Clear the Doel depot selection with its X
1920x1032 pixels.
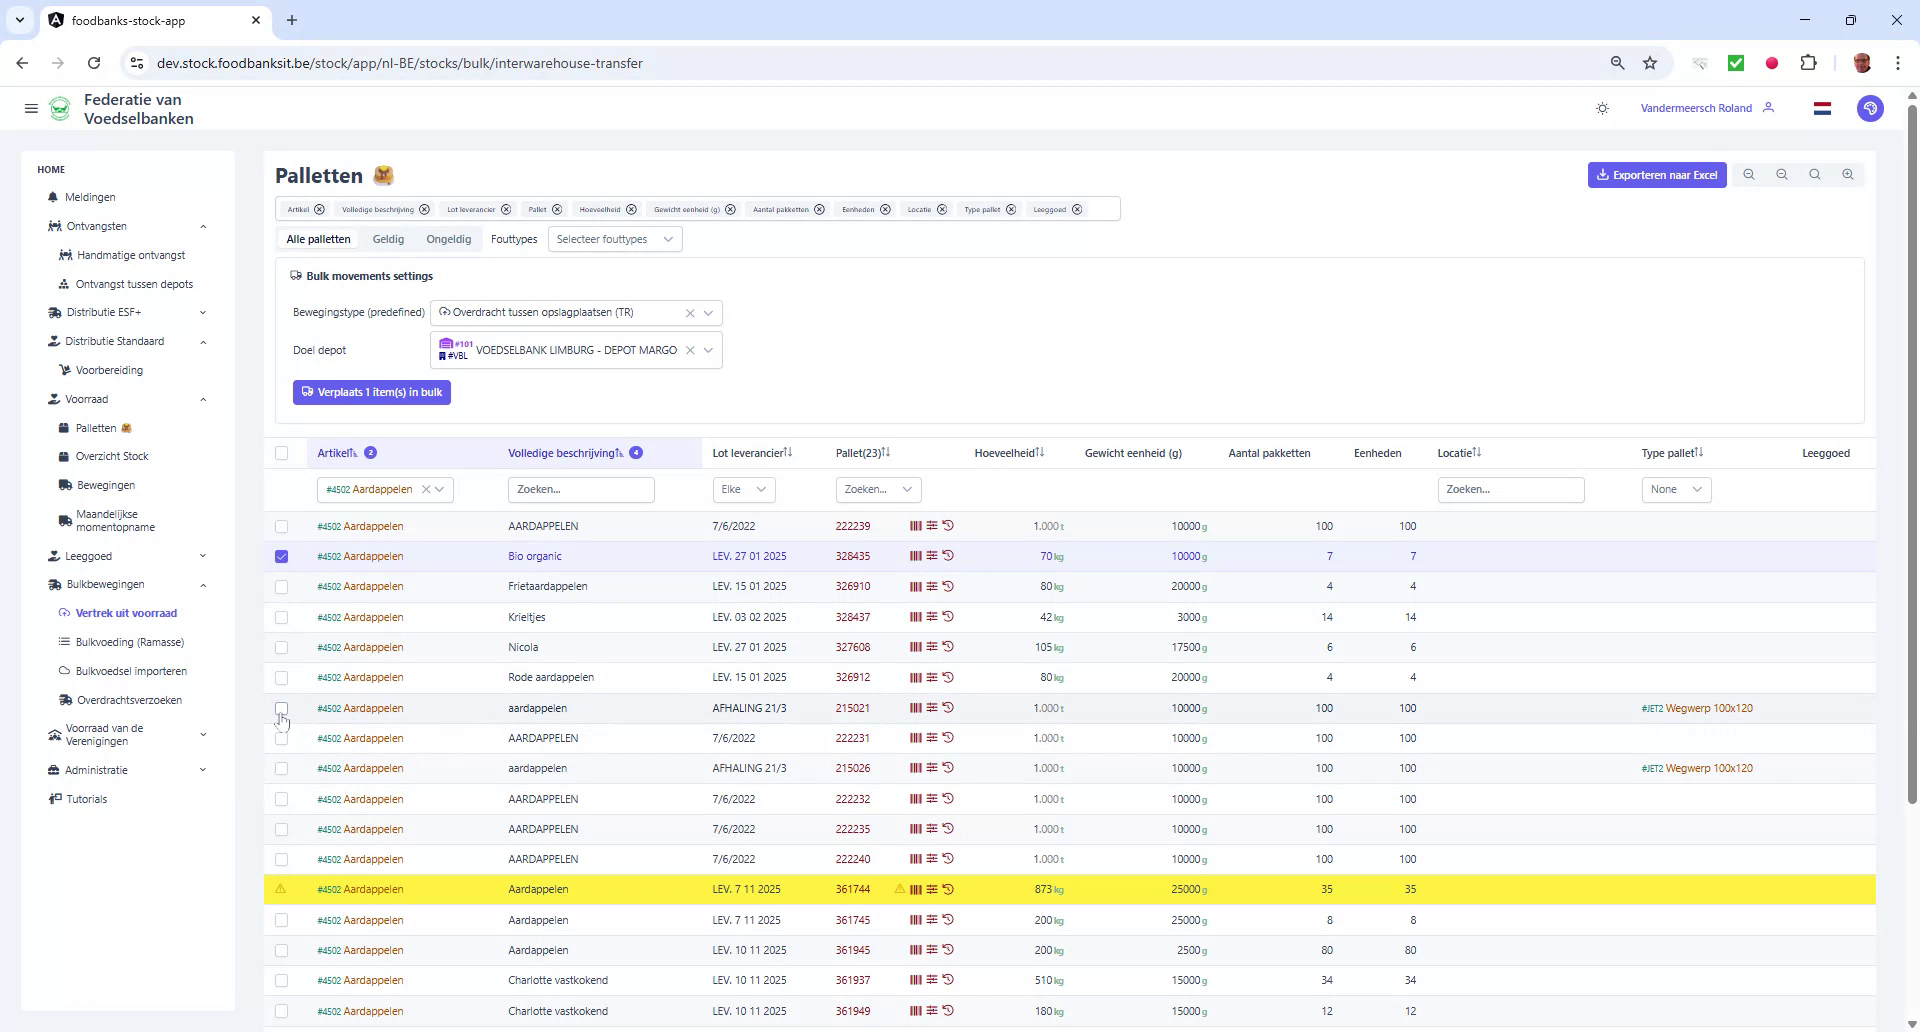click(691, 350)
